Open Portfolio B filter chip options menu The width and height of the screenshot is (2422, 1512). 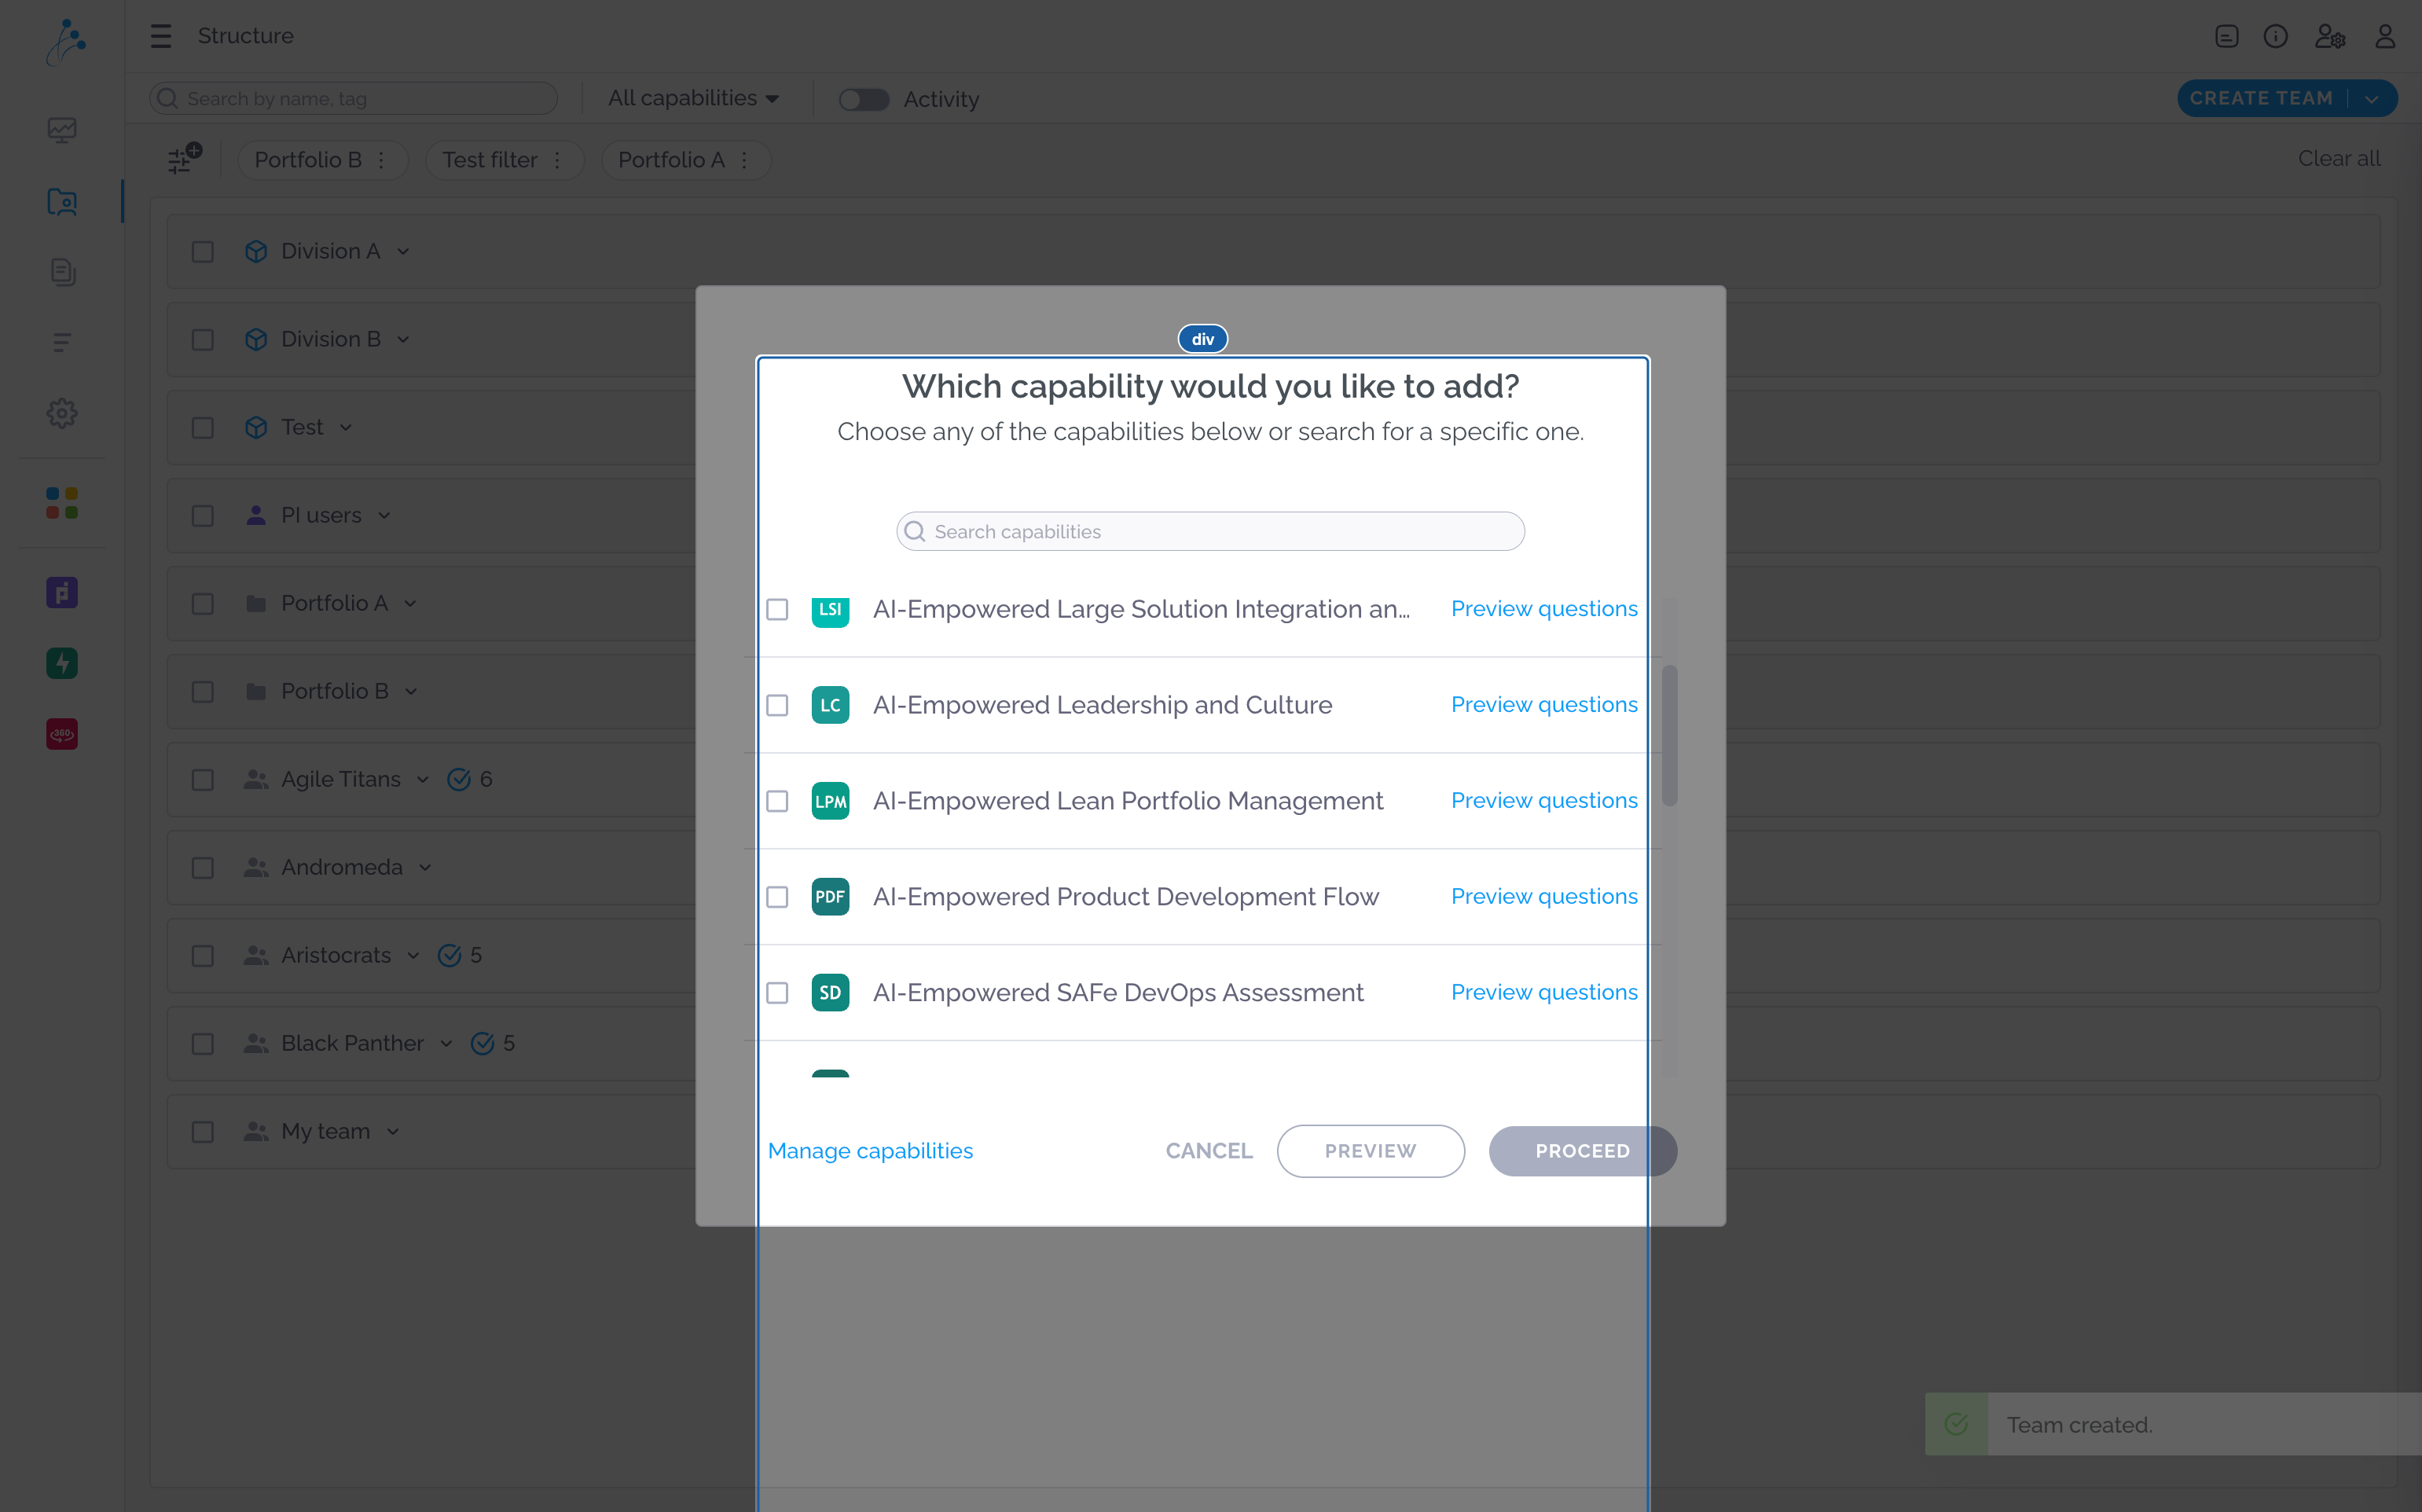point(381,160)
